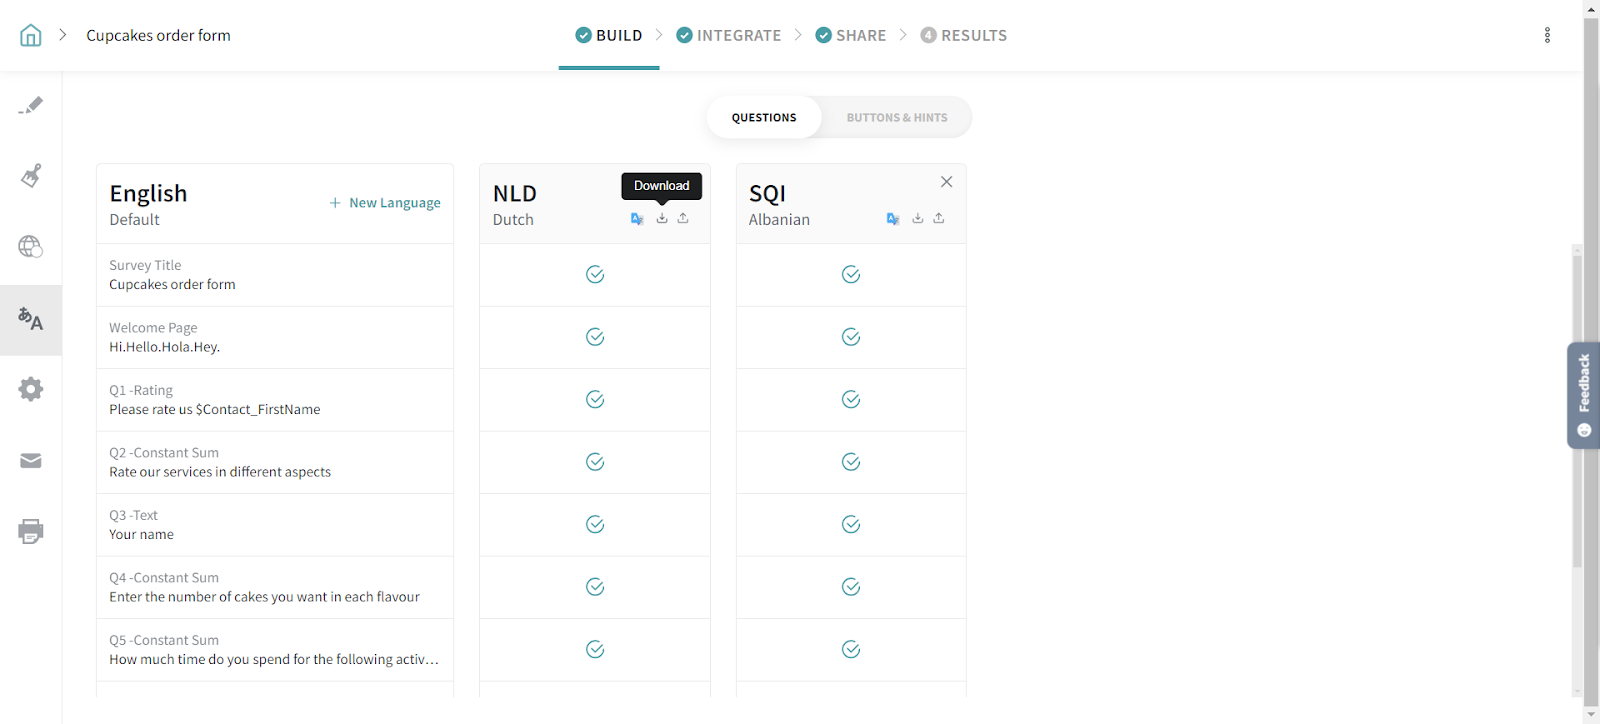Open the three-dot more options menu
This screenshot has height=724, width=1600.
coord(1547,36)
